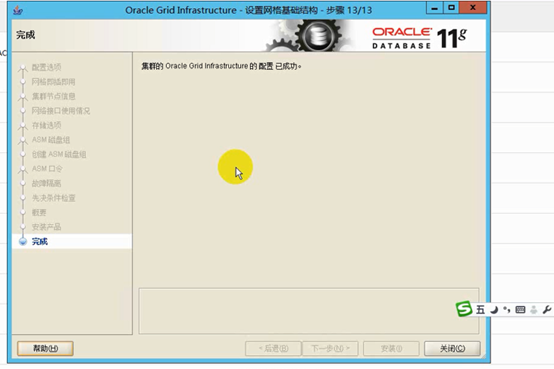Click the user account icon on IME bar

click(x=534, y=310)
